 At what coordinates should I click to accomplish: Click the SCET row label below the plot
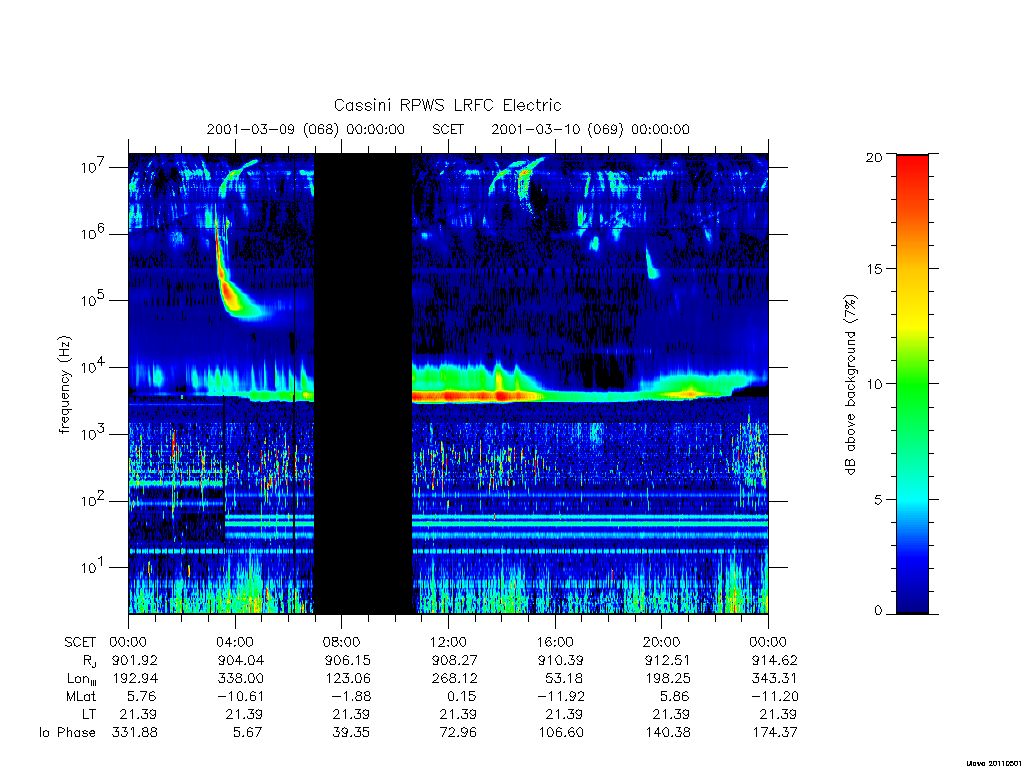tap(80, 642)
